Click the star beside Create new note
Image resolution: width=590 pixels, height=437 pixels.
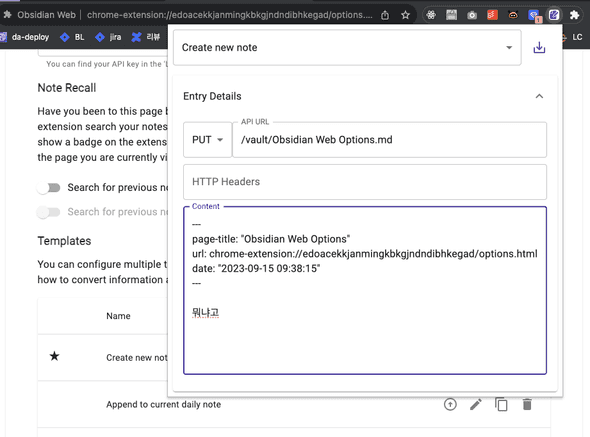coord(55,356)
